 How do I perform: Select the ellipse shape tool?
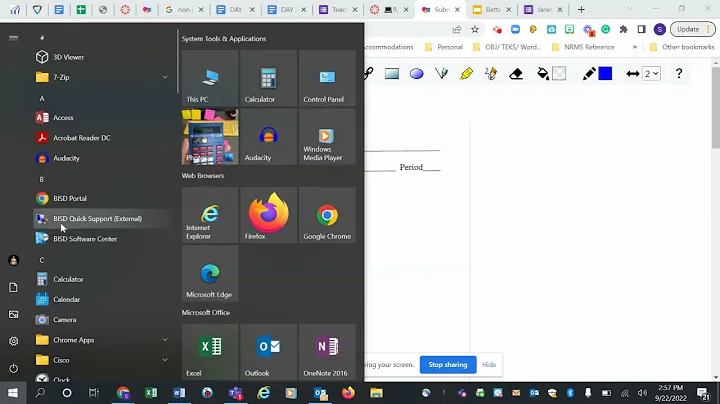click(x=416, y=73)
